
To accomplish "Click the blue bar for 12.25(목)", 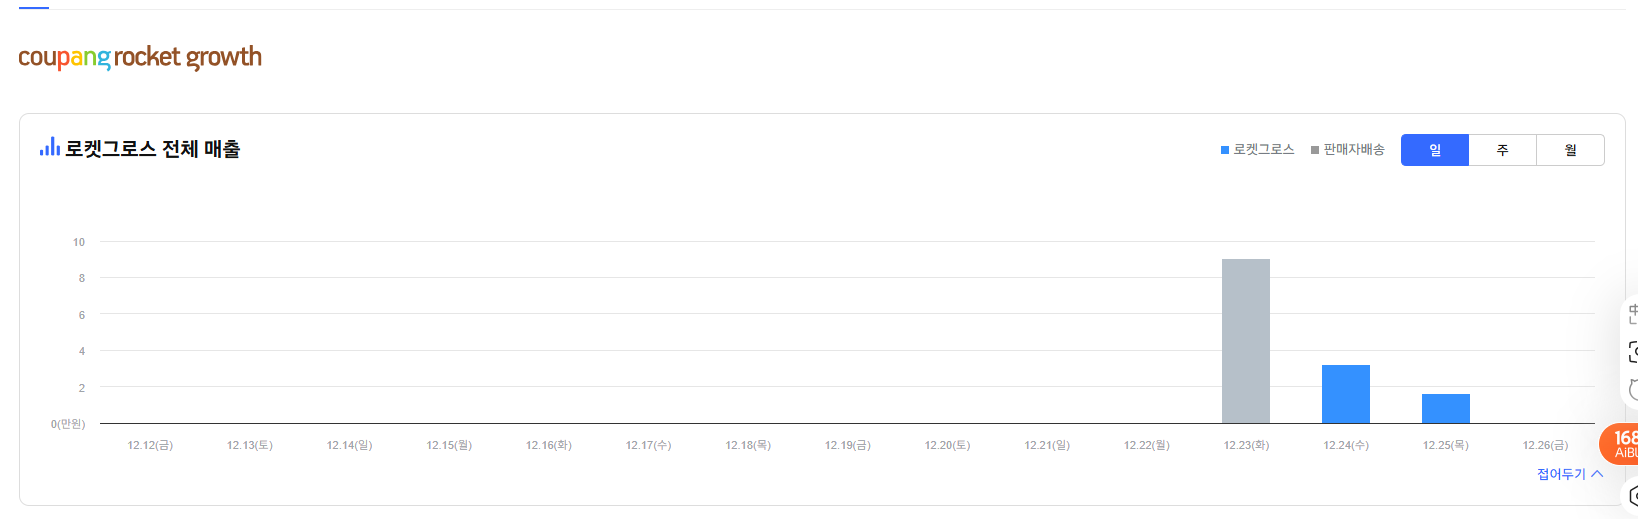I will 1446,409.
